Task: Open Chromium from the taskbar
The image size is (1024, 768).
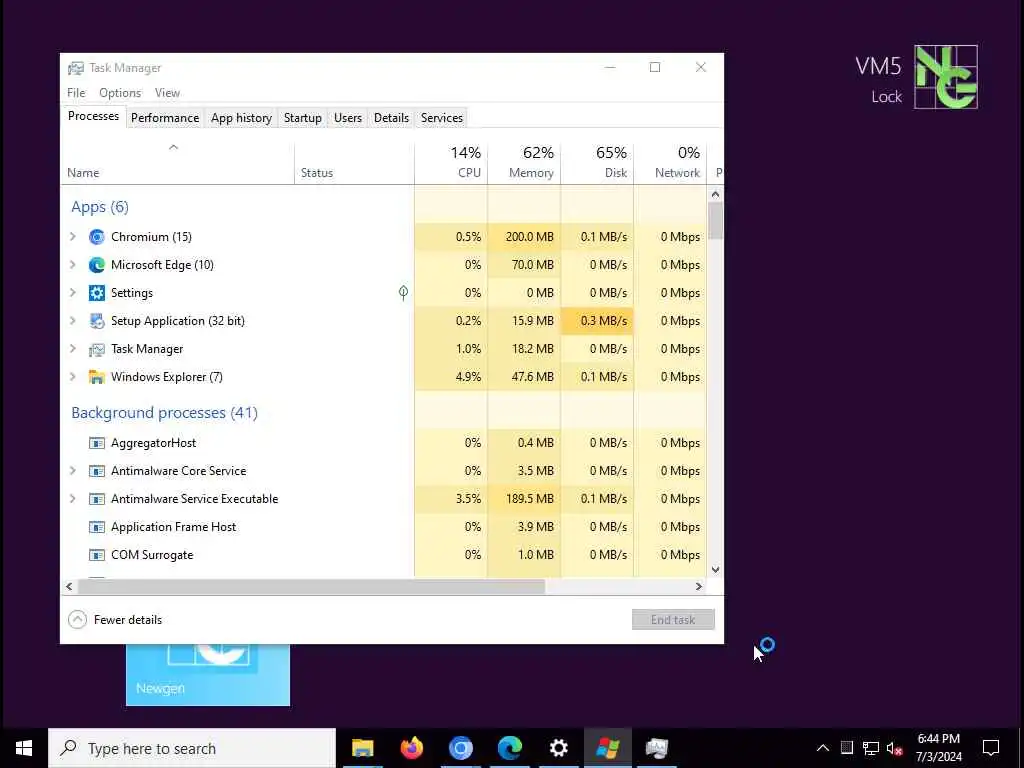Action: click(x=460, y=748)
